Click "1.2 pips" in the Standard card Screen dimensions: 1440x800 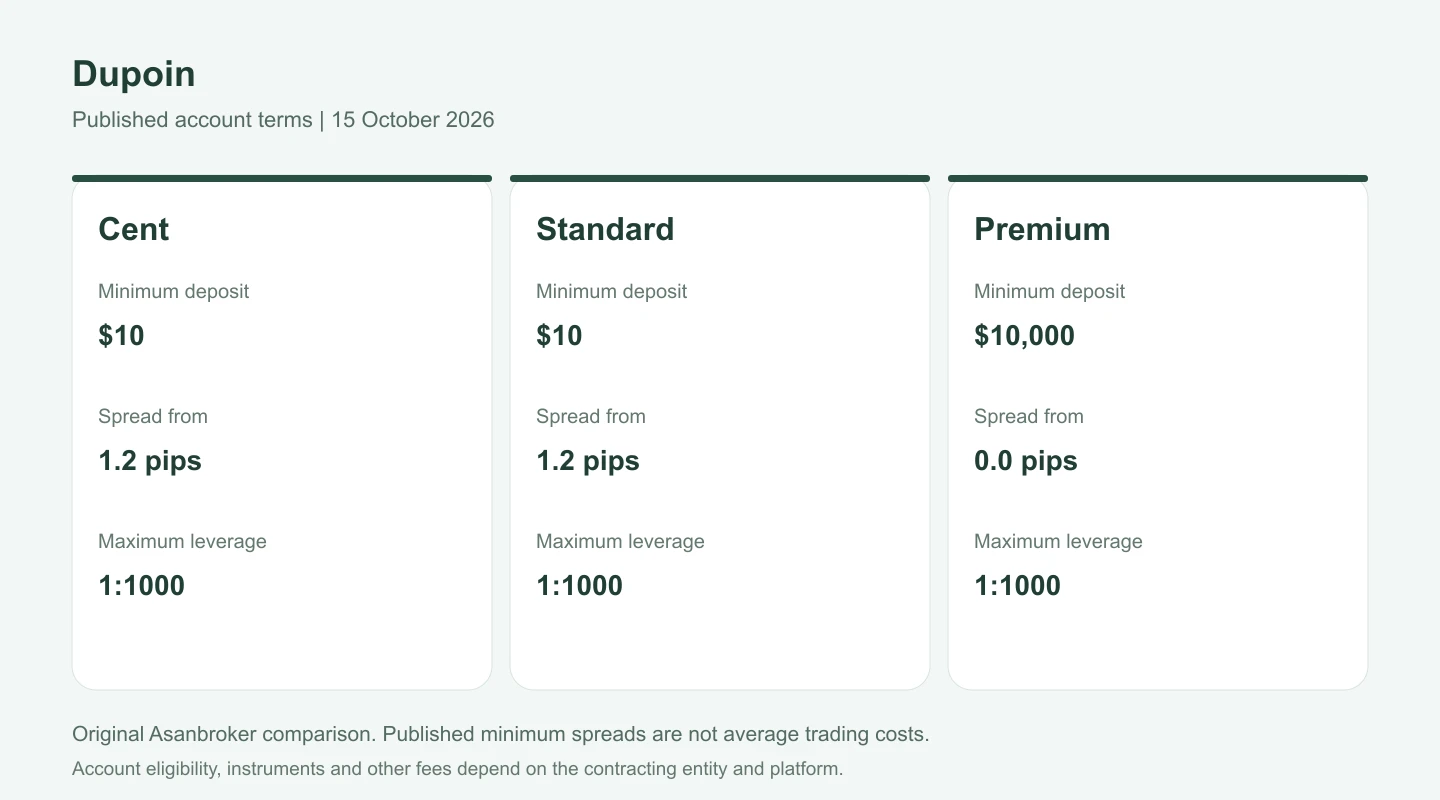[x=588, y=461]
